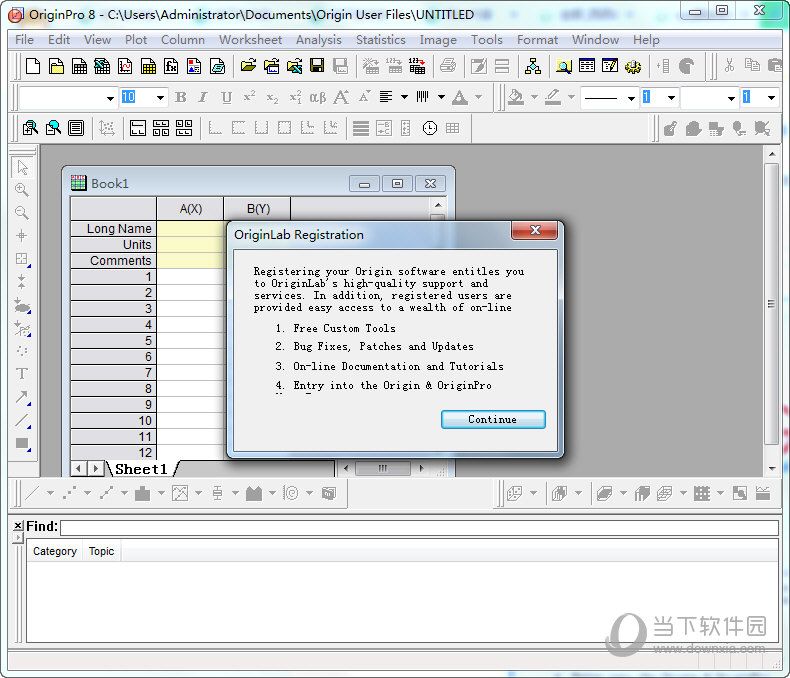The height and width of the screenshot is (678, 790).
Task: Open the Analysis menu
Action: click(318, 40)
